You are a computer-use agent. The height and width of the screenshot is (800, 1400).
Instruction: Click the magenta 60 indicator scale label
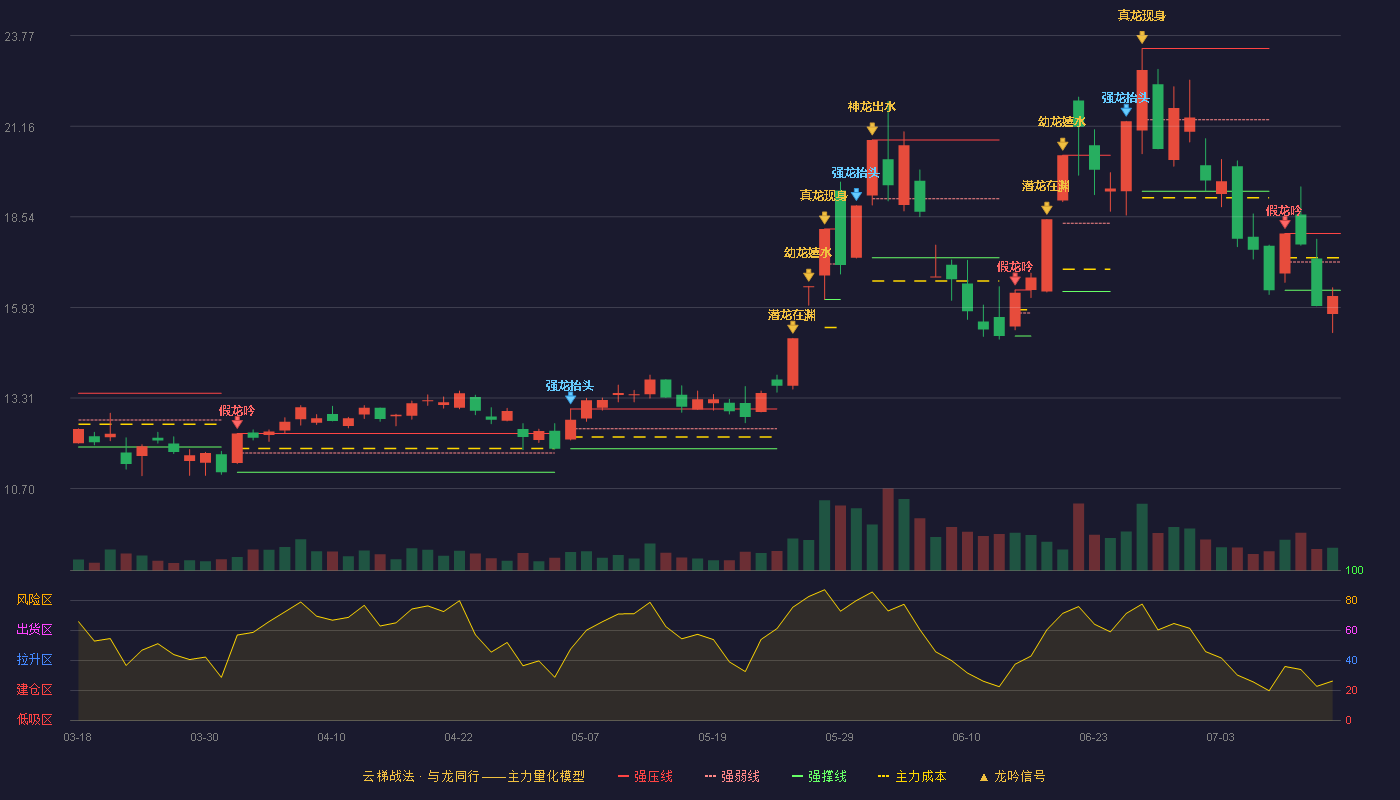pos(1352,630)
